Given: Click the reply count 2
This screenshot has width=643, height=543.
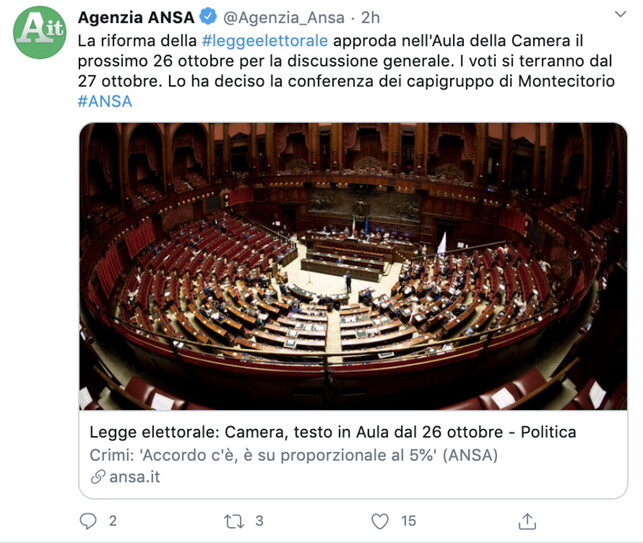Looking at the screenshot, I should click(113, 521).
